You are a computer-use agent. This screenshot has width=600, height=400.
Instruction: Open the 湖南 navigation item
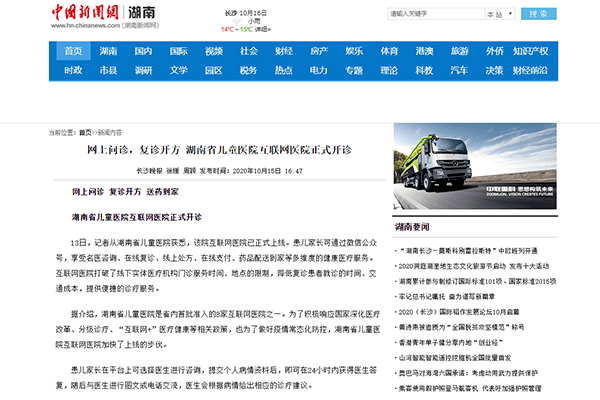point(108,51)
